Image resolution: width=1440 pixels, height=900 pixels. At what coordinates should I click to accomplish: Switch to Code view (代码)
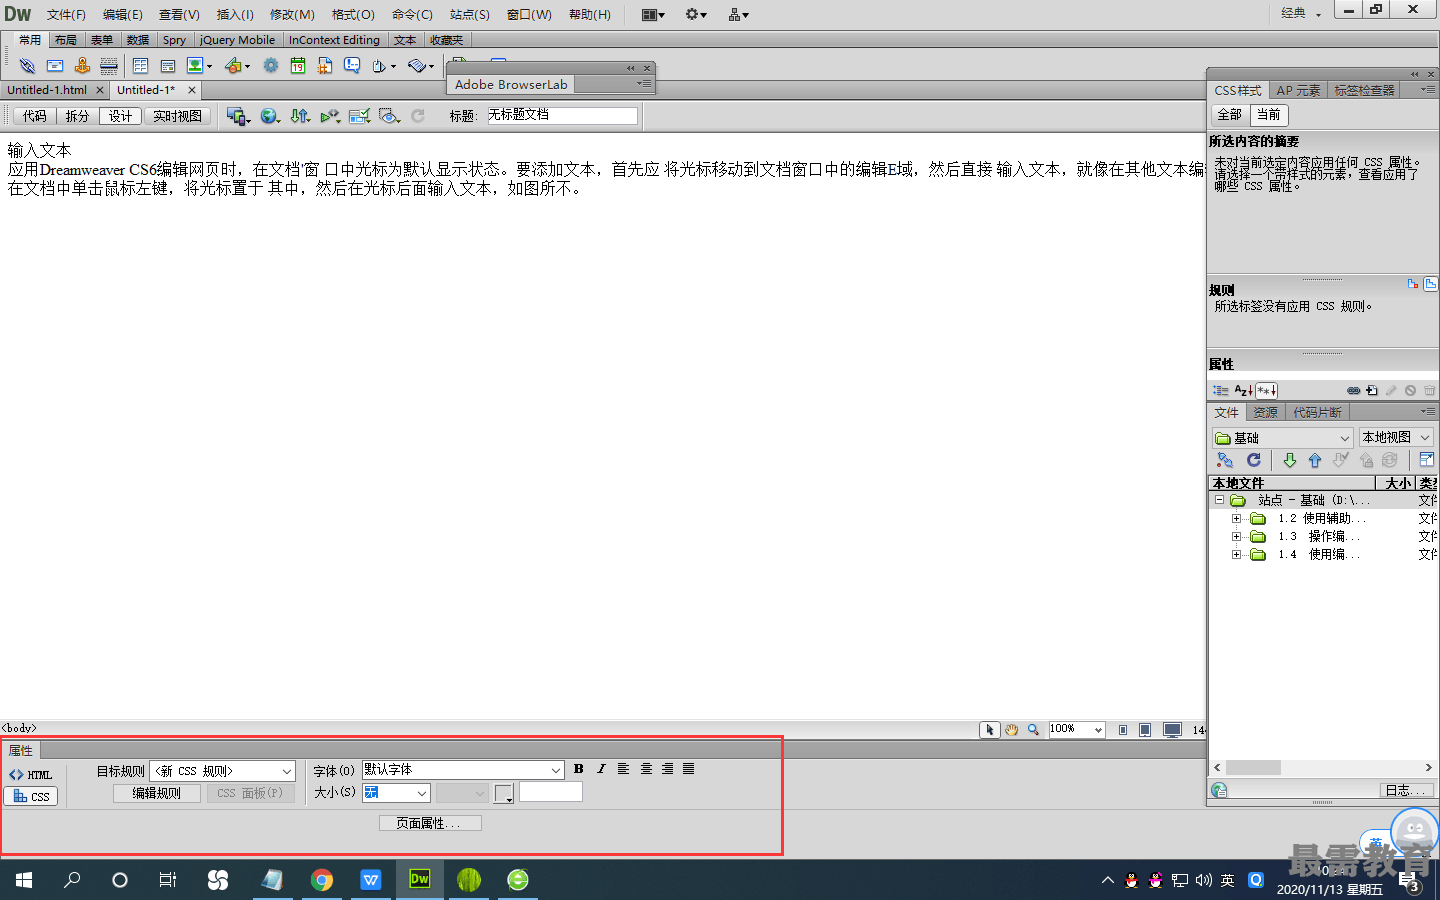coord(35,116)
